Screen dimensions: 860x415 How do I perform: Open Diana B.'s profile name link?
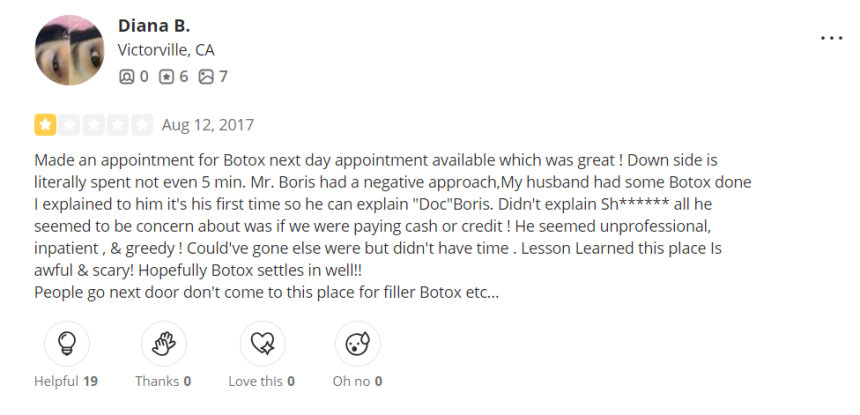[154, 25]
